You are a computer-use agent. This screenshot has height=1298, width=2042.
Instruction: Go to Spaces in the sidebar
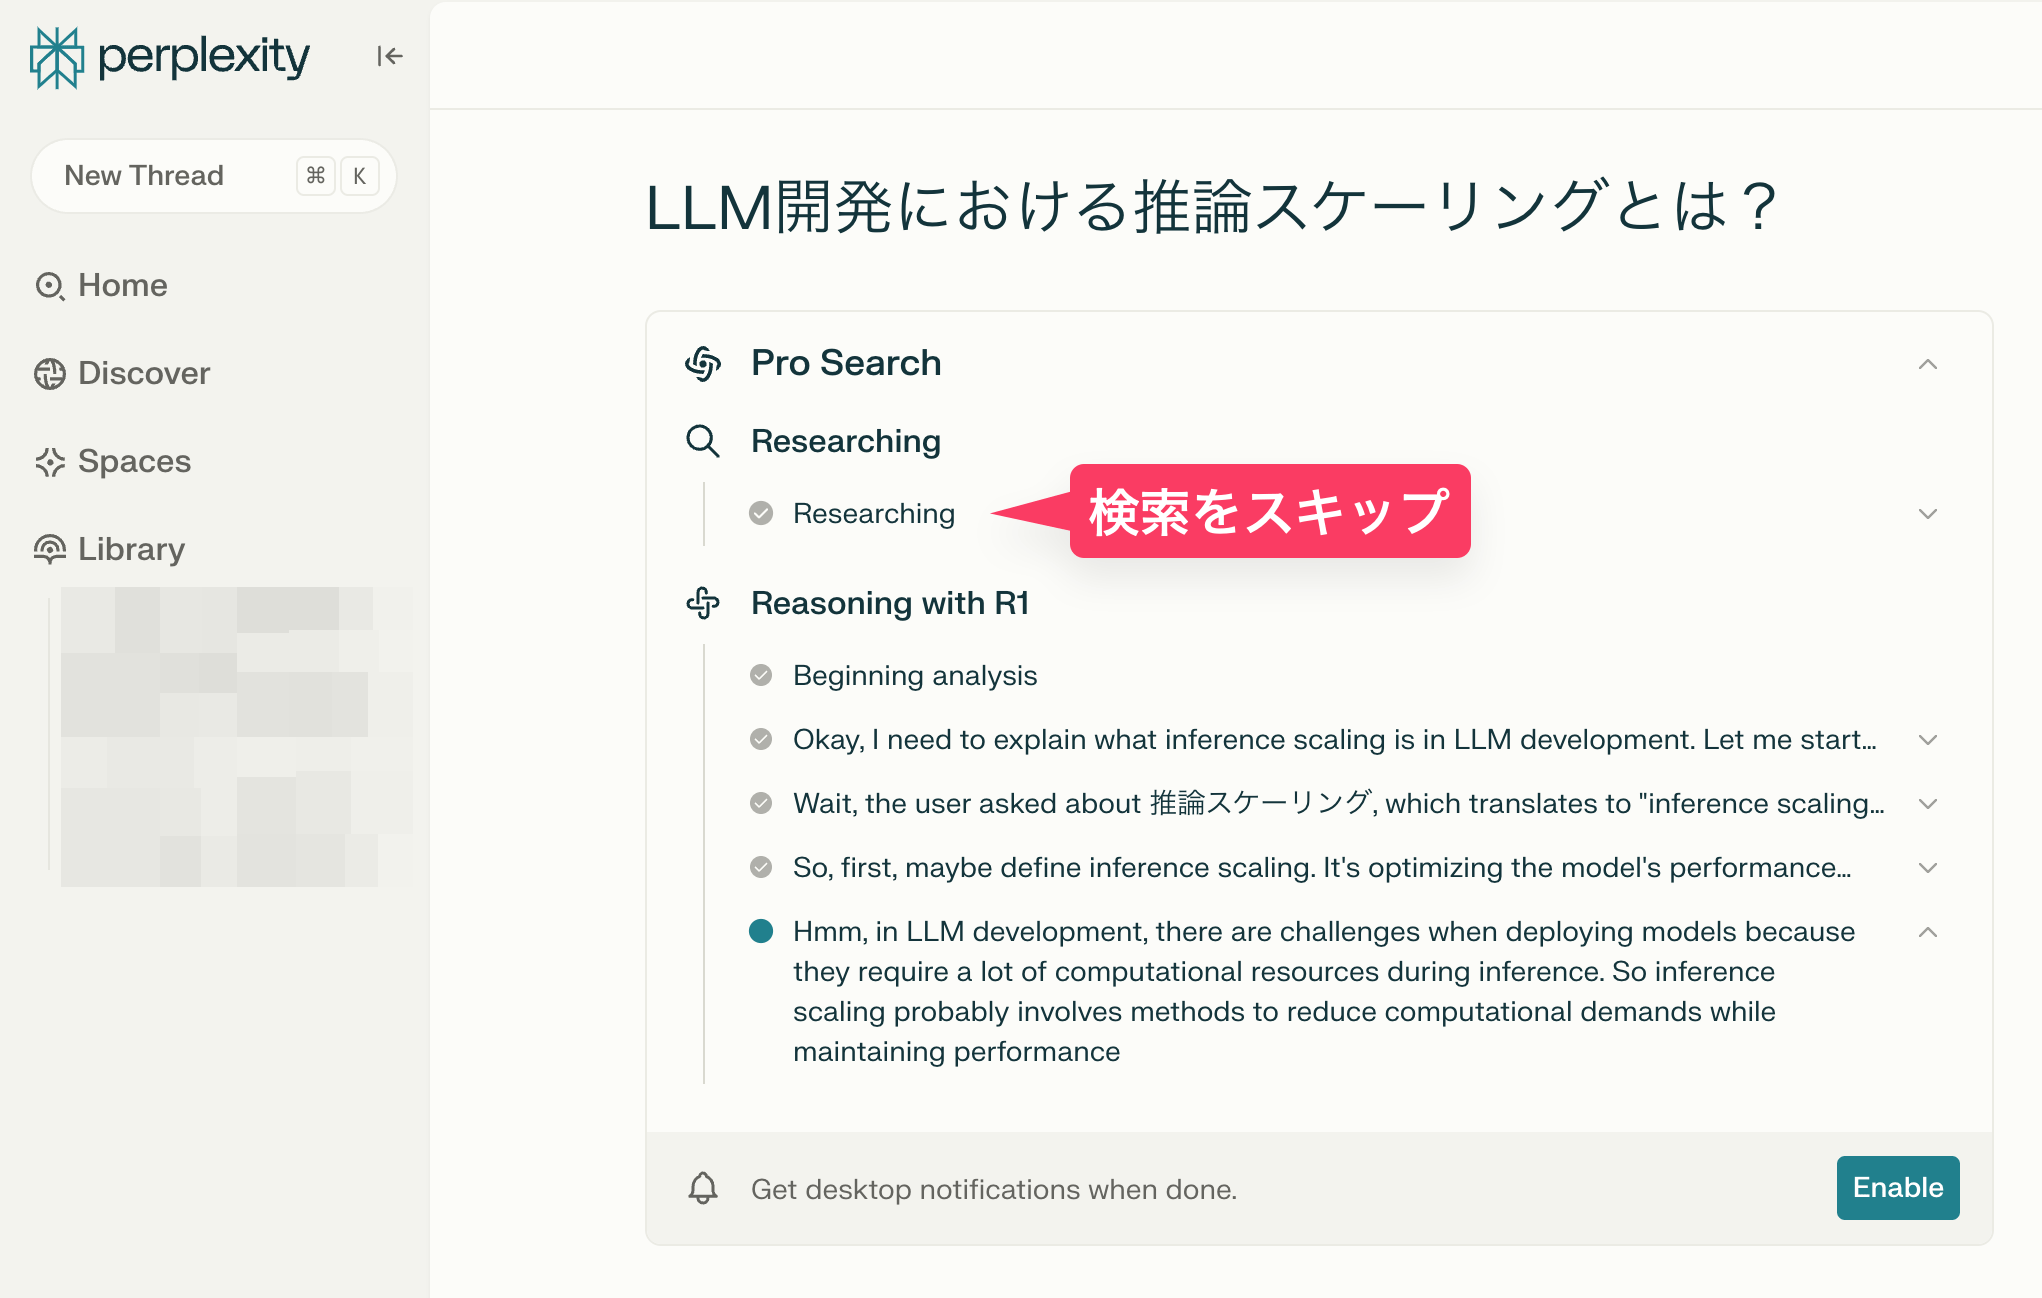[134, 461]
